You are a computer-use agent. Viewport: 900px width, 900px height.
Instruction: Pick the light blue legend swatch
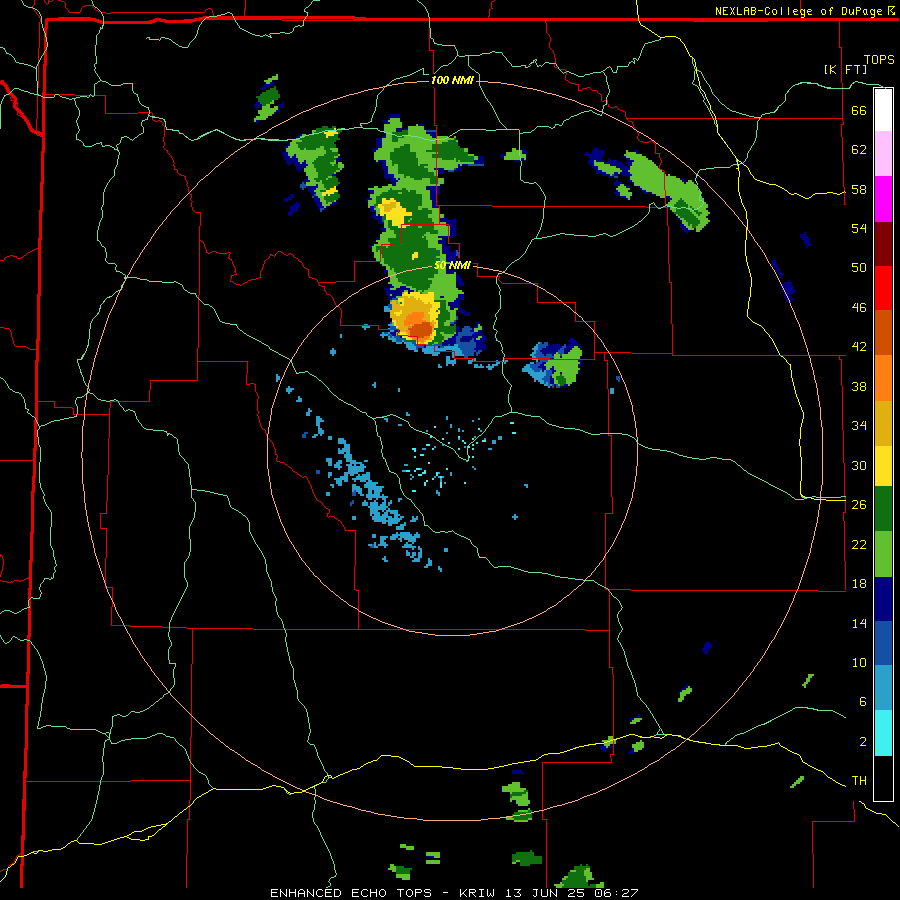point(883,688)
